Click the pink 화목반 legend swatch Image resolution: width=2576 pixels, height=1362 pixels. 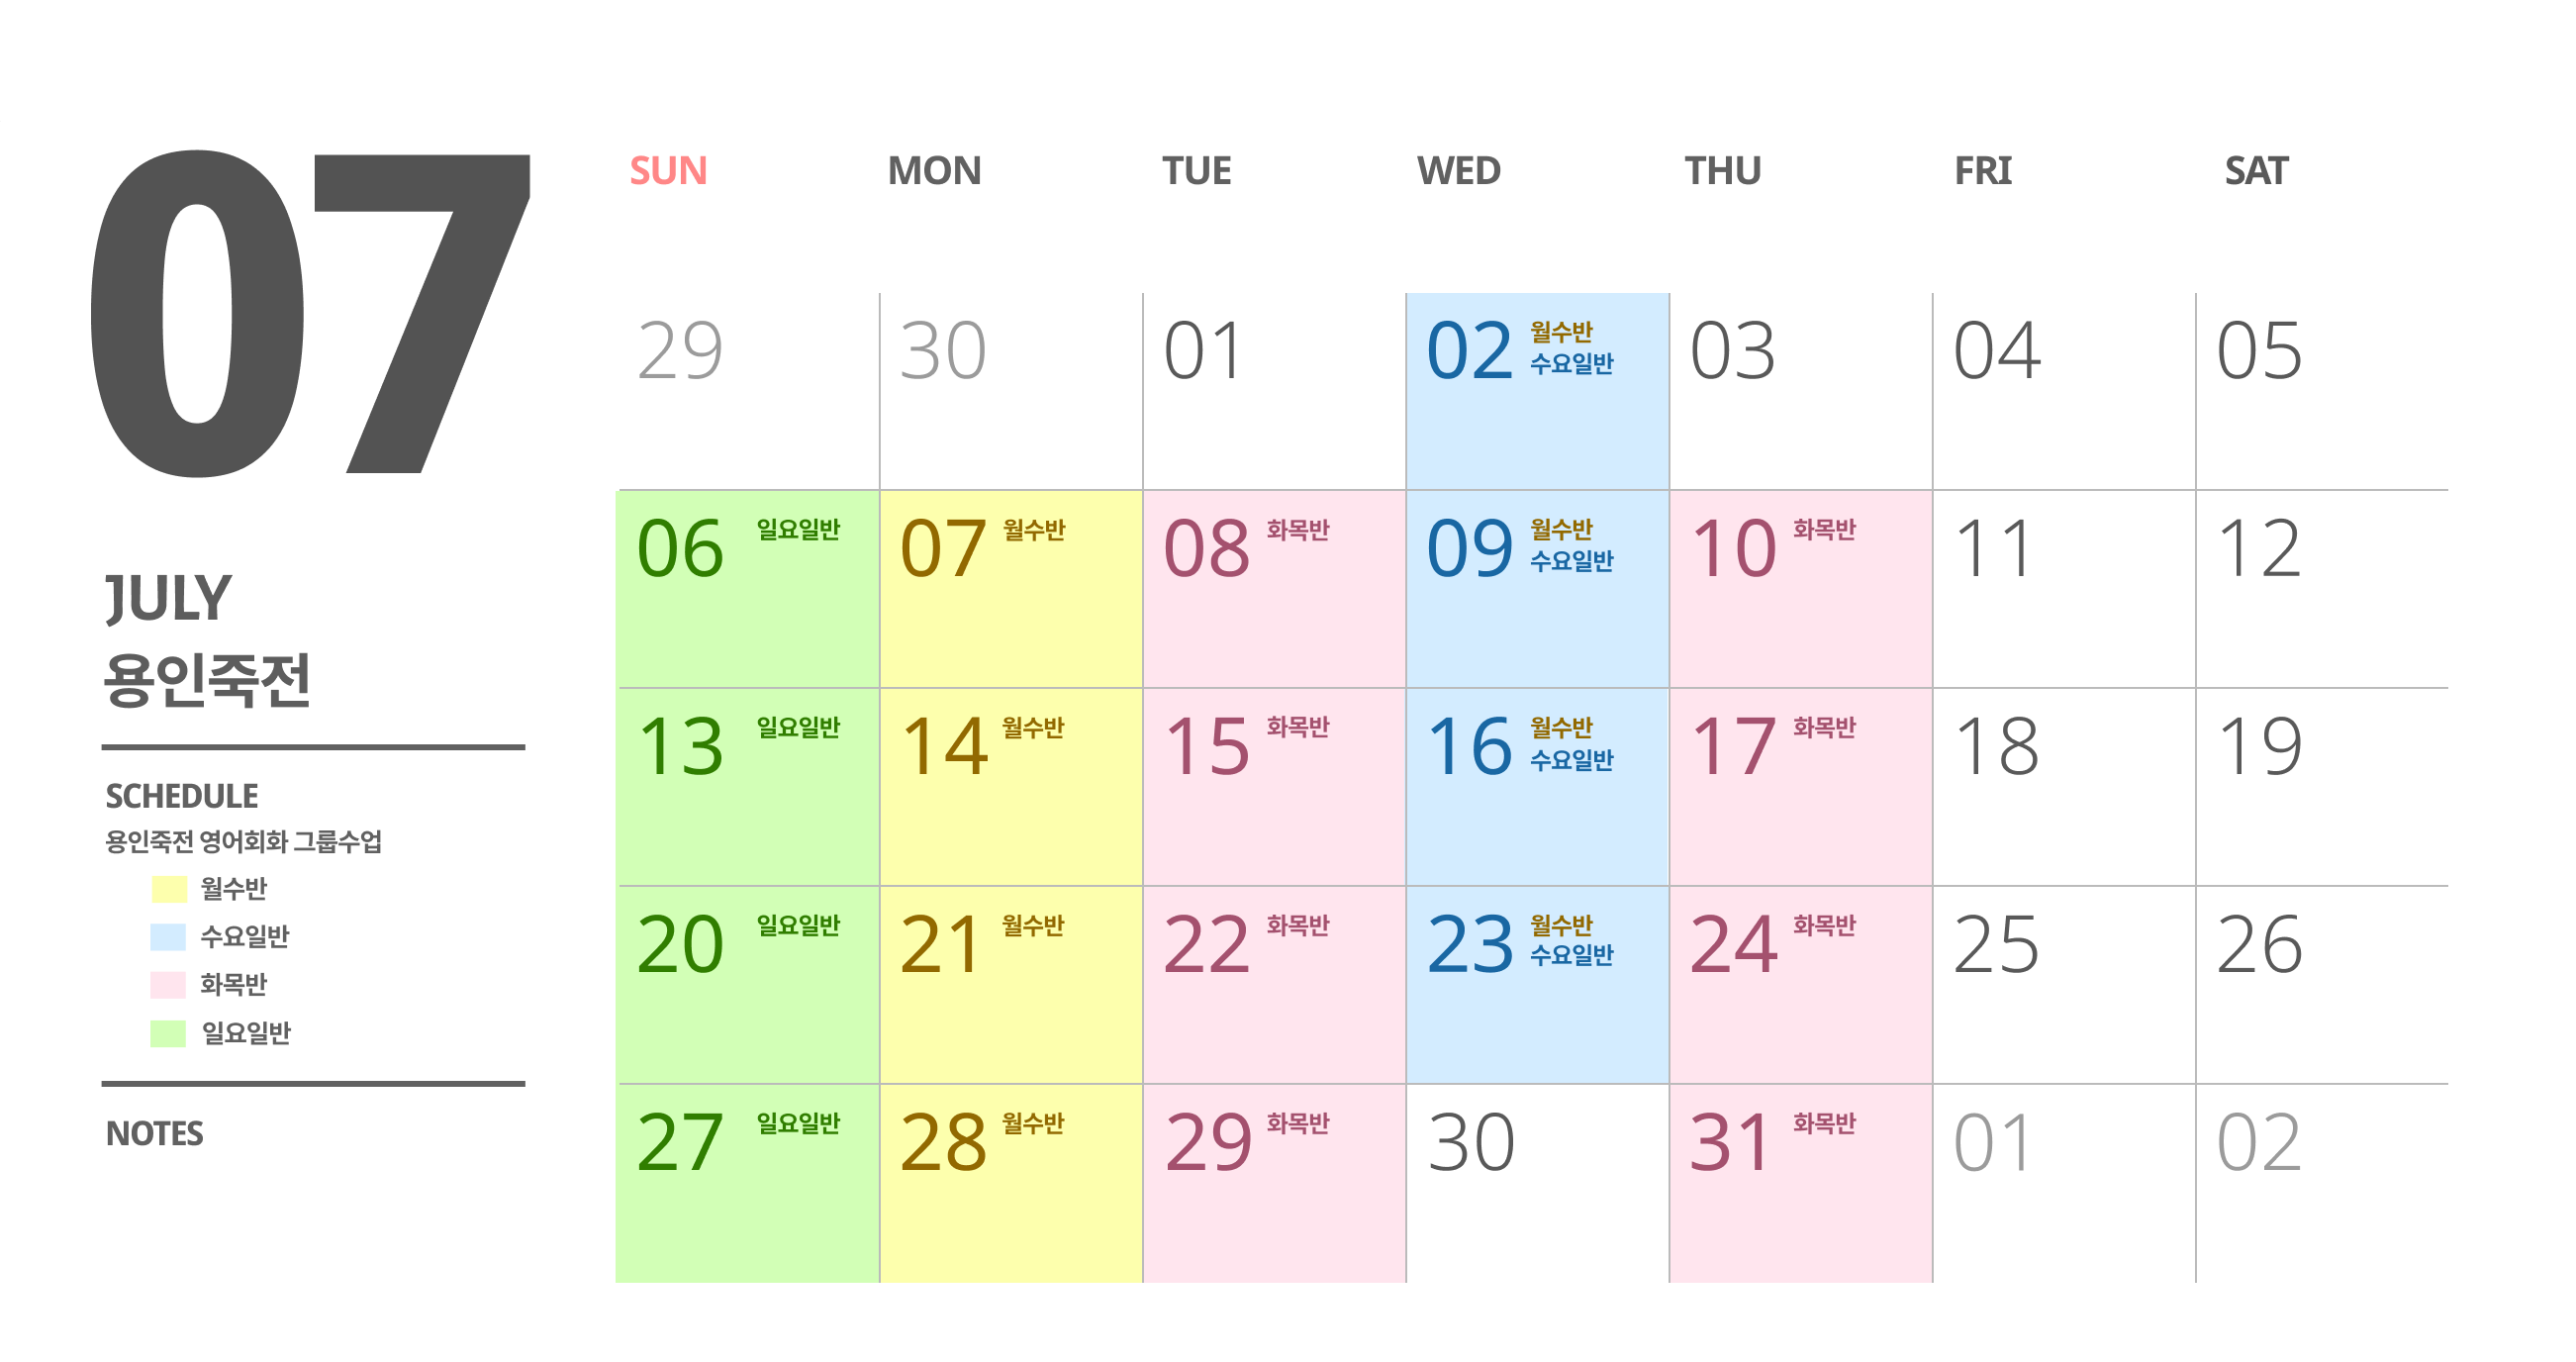168,985
